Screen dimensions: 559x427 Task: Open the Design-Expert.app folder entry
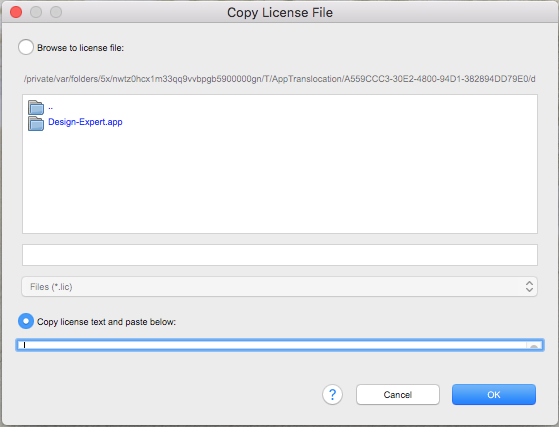[x=85, y=122]
